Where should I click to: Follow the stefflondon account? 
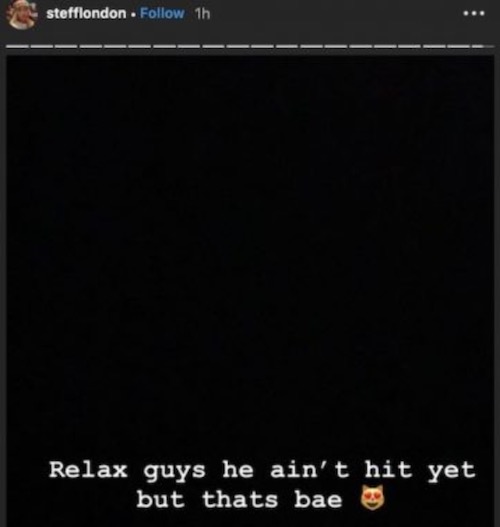(162, 13)
